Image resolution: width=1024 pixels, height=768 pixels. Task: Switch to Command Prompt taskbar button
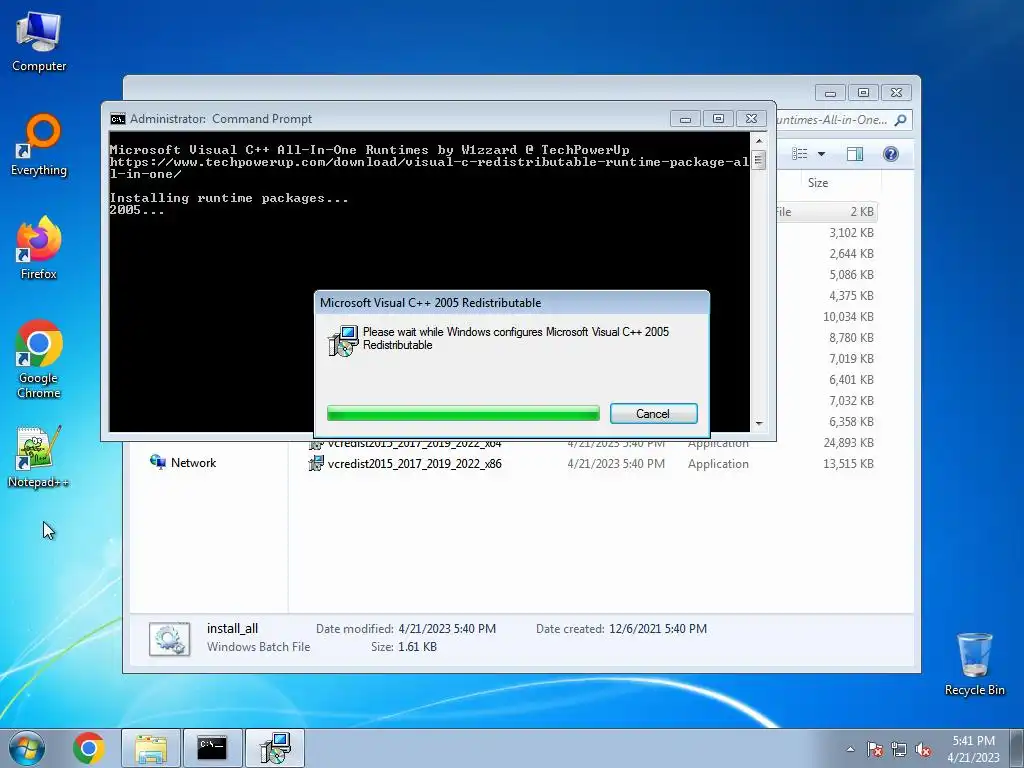click(x=212, y=748)
